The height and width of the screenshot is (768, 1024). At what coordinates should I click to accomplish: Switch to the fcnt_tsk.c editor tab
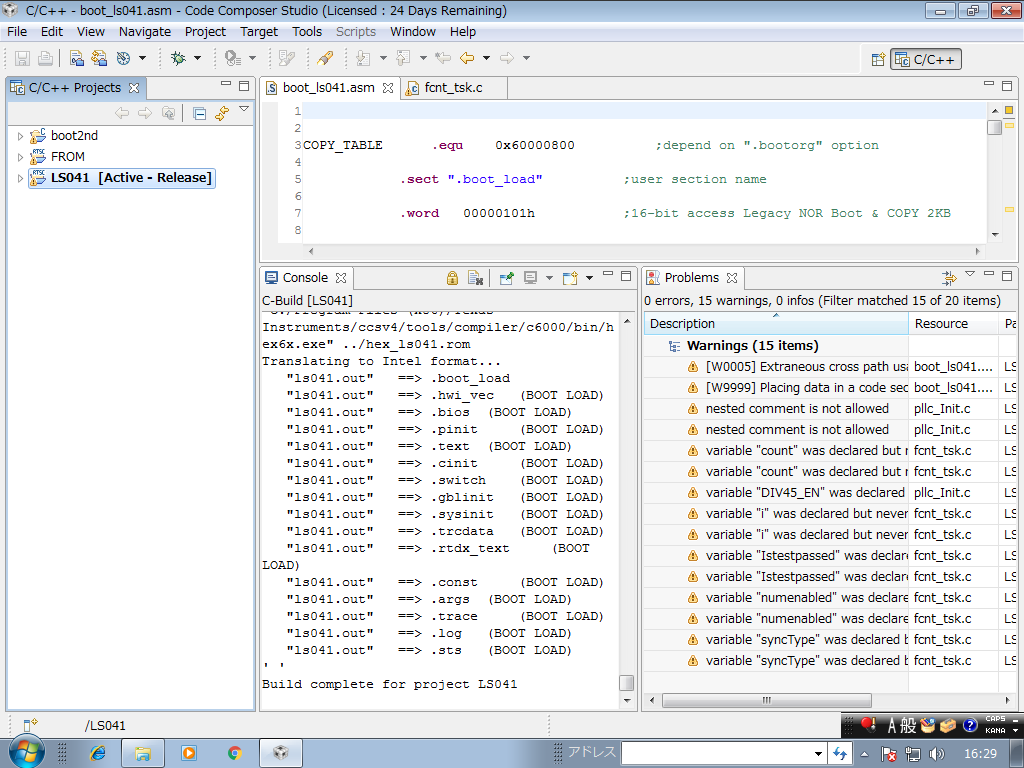[x=453, y=88]
